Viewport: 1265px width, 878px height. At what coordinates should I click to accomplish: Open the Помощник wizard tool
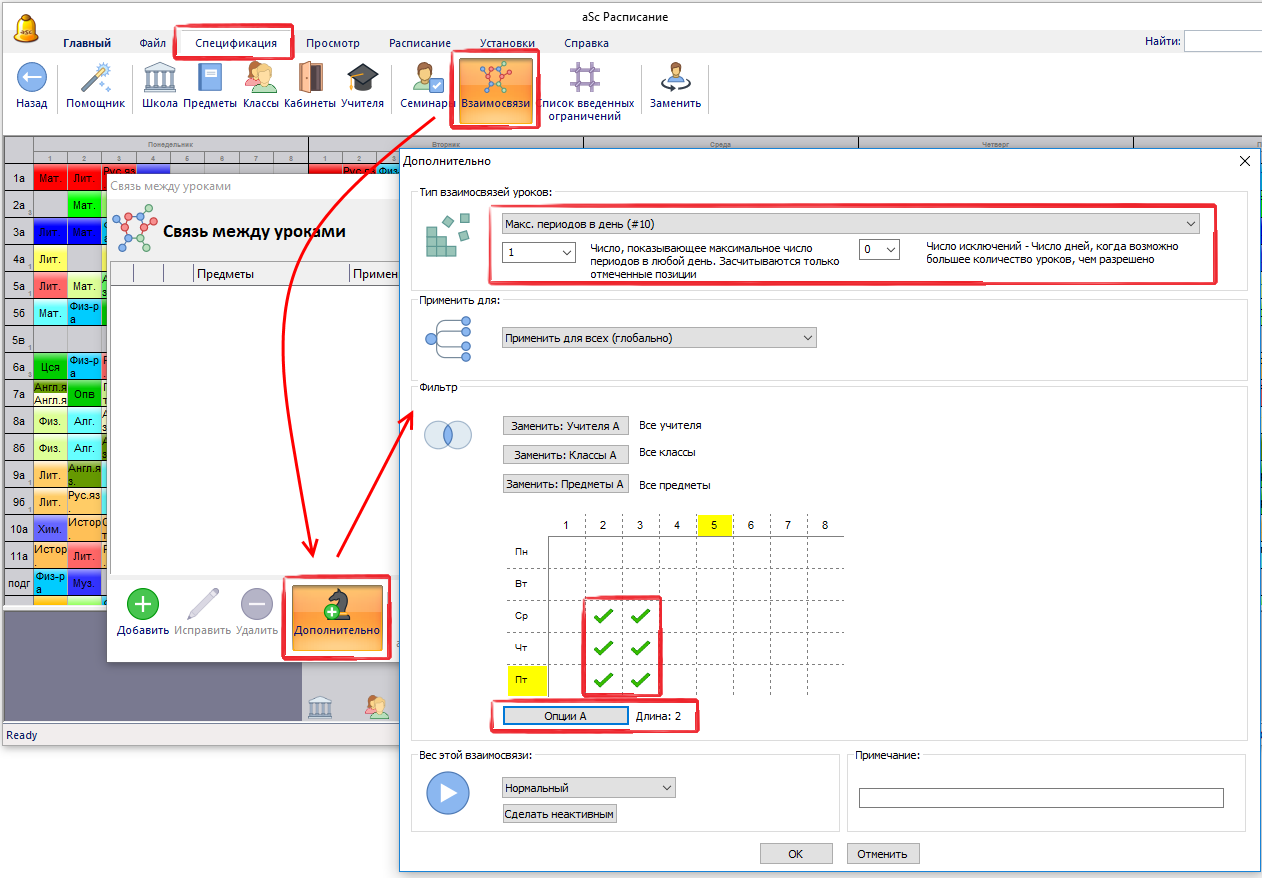[95, 79]
